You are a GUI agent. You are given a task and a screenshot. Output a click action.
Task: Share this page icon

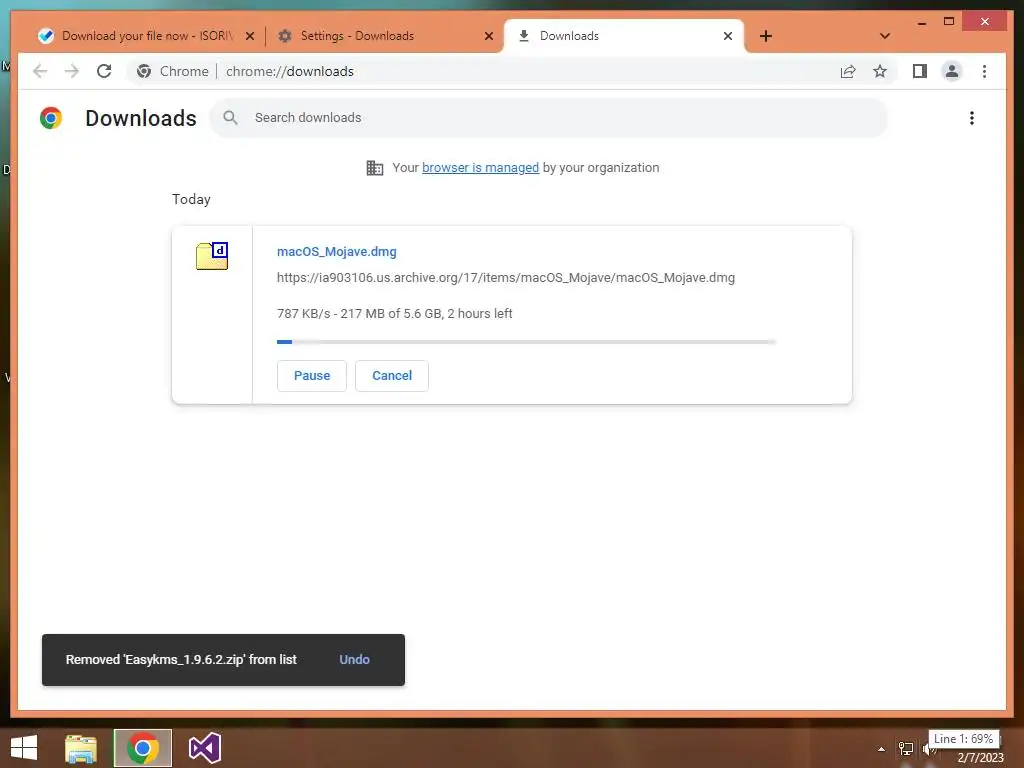(848, 71)
